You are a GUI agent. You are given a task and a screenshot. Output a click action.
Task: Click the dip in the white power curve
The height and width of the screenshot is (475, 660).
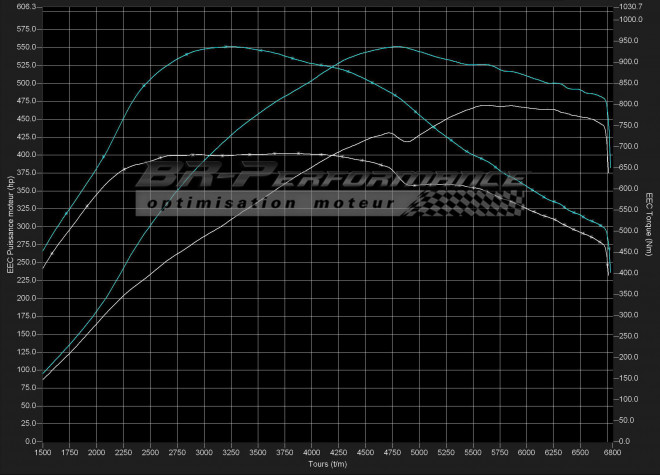coord(405,141)
